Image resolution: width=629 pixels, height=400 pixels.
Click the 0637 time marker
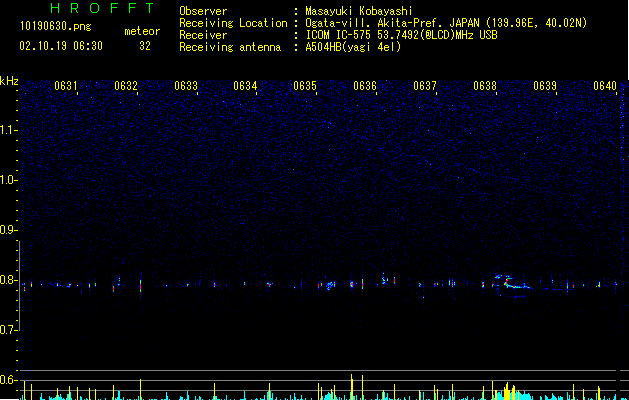coord(425,86)
